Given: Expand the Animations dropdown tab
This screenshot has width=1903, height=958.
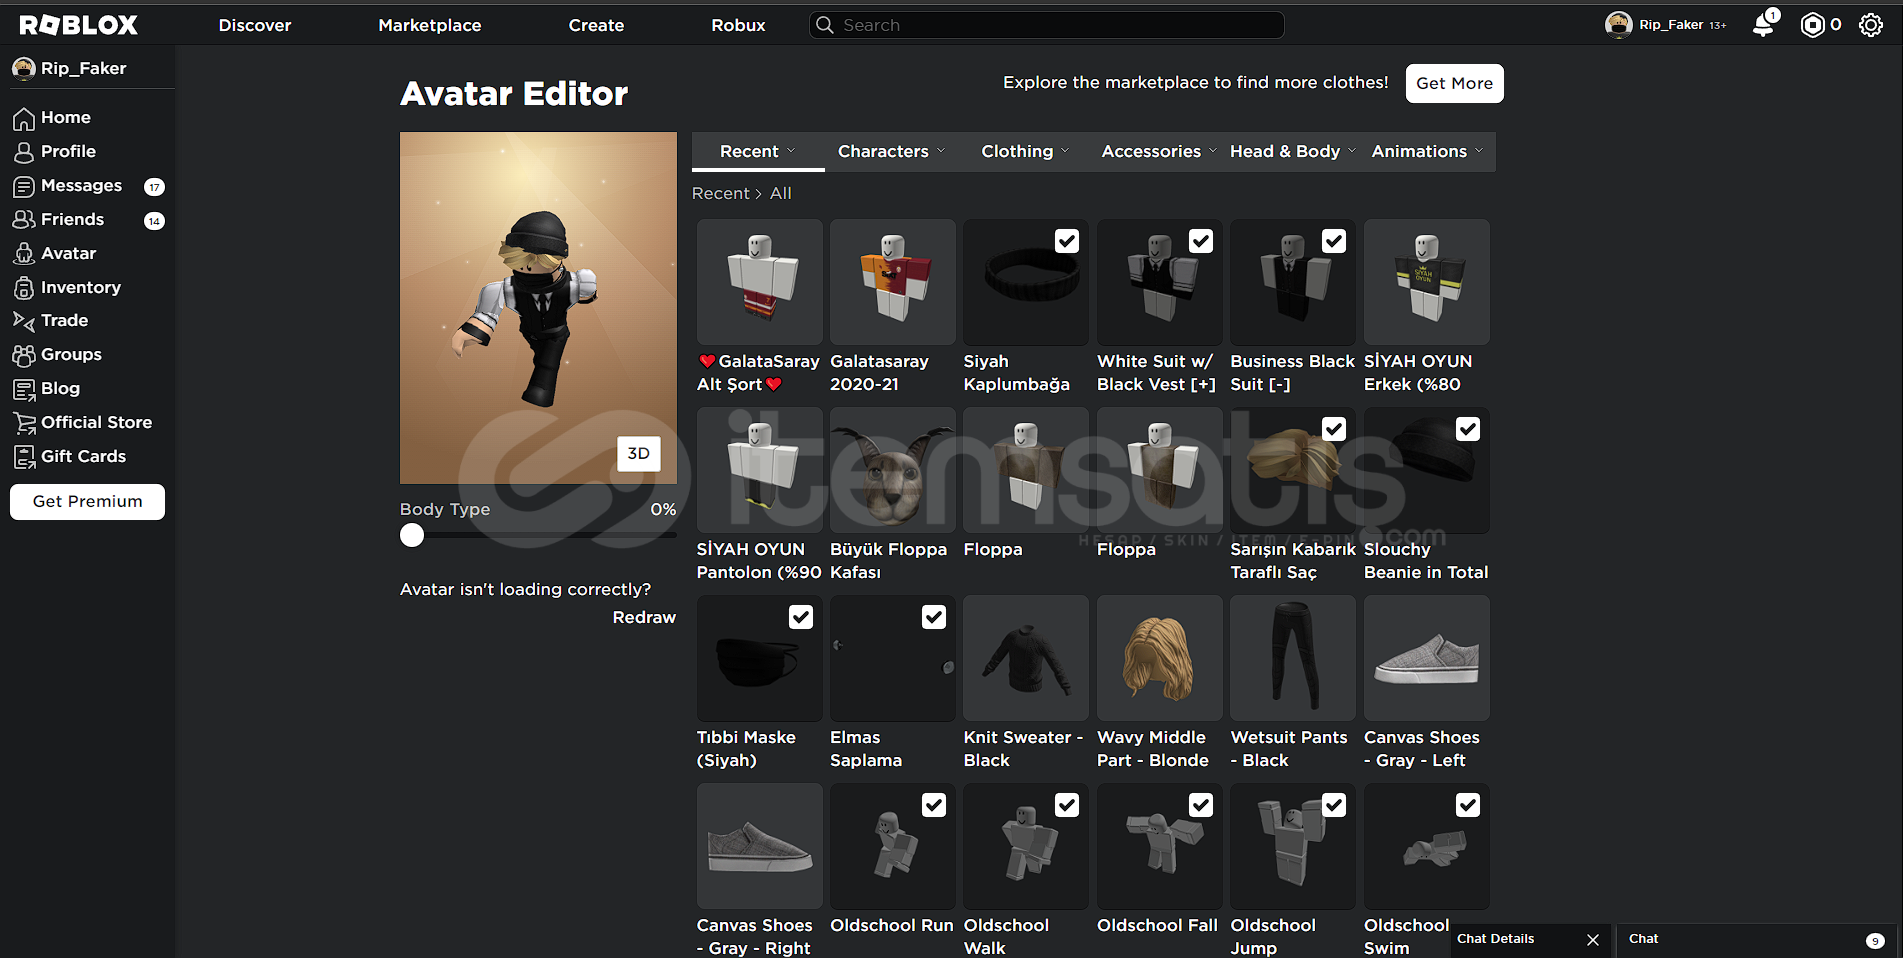Looking at the screenshot, I should click(1427, 151).
